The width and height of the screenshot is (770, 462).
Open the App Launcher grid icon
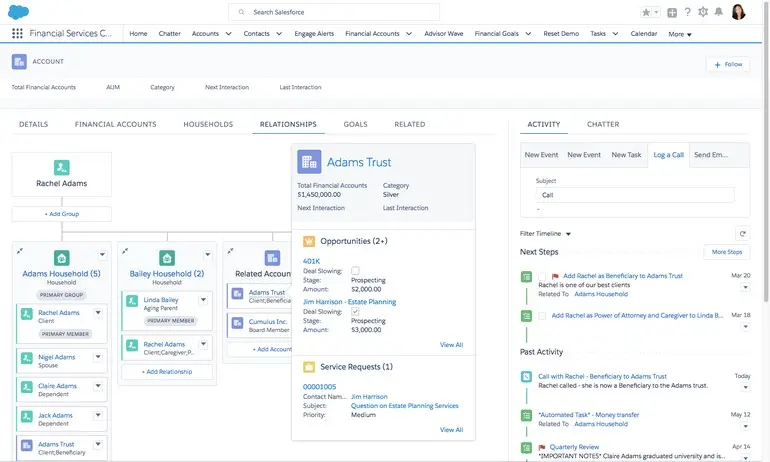[x=17, y=33]
